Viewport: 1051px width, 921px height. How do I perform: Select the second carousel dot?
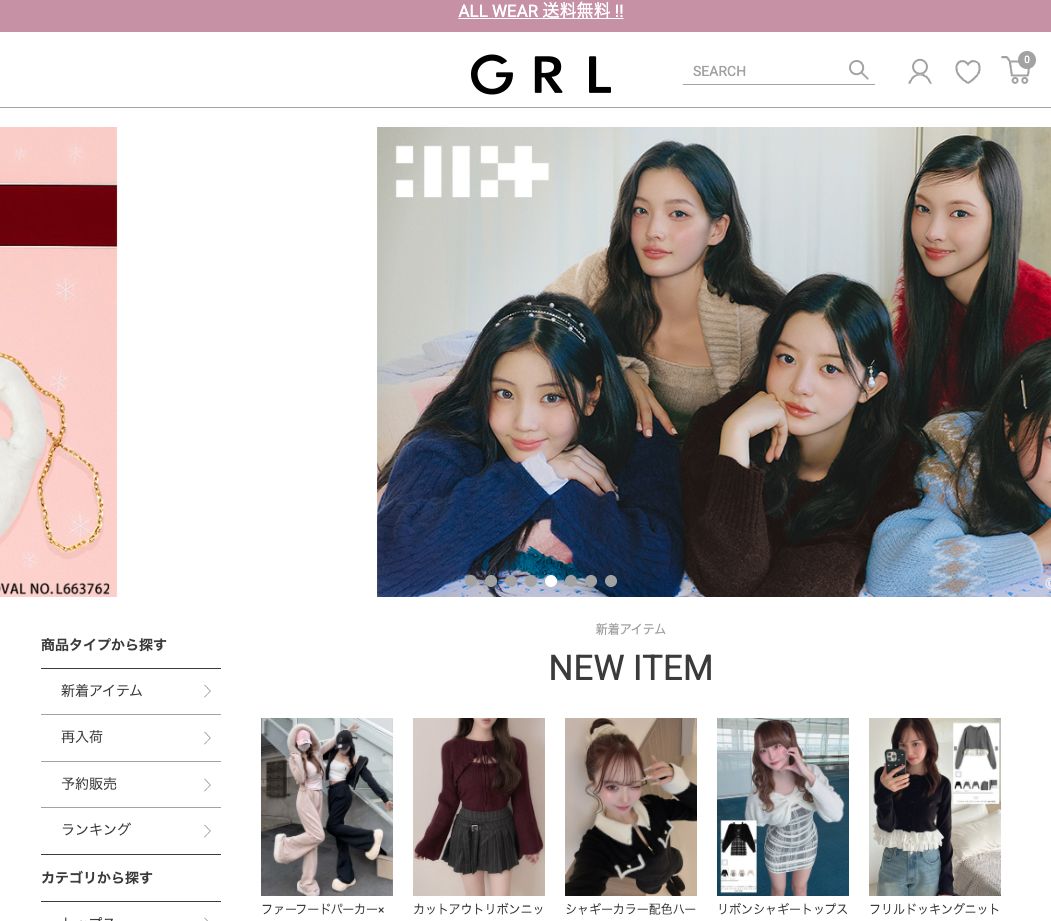pyautogui.click(x=491, y=581)
